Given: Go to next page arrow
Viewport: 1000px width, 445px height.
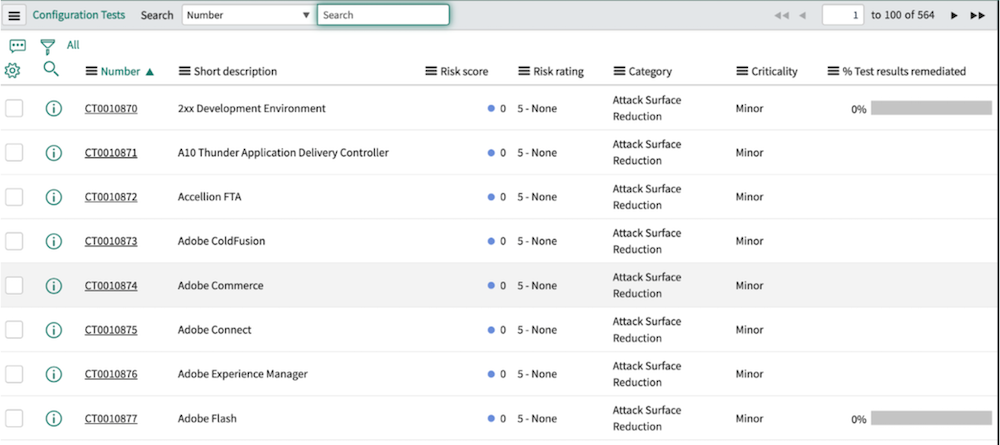Looking at the screenshot, I should pos(954,16).
